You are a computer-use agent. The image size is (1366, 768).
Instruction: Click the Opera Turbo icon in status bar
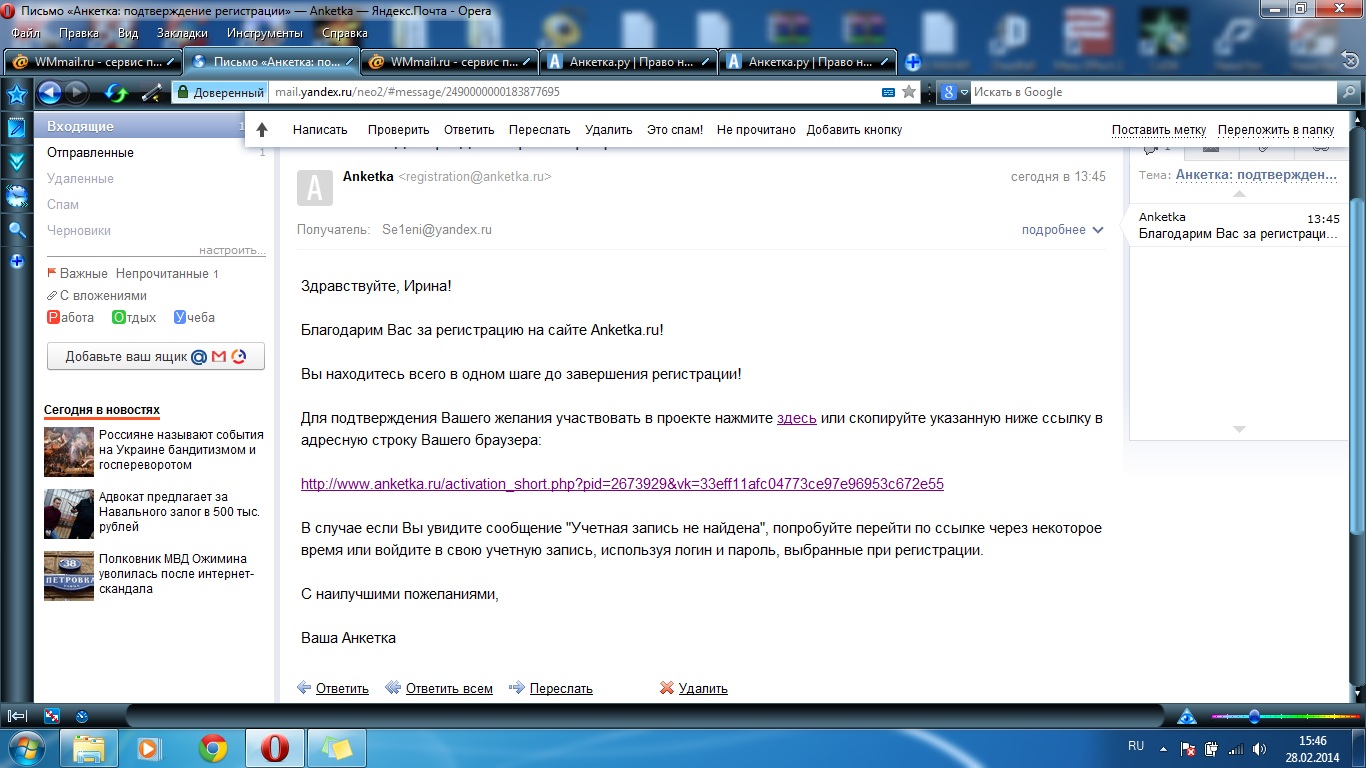click(82, 716)
